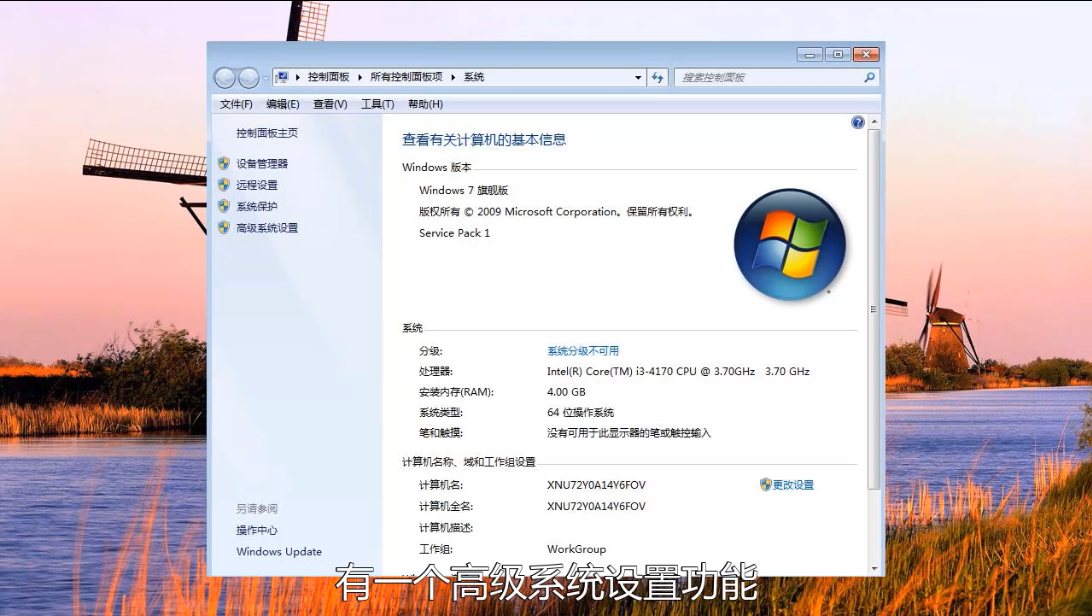Viewport: 1092px width, 616px height.
Task: Click the text 64 位操作系统
Action: [581, 412]
